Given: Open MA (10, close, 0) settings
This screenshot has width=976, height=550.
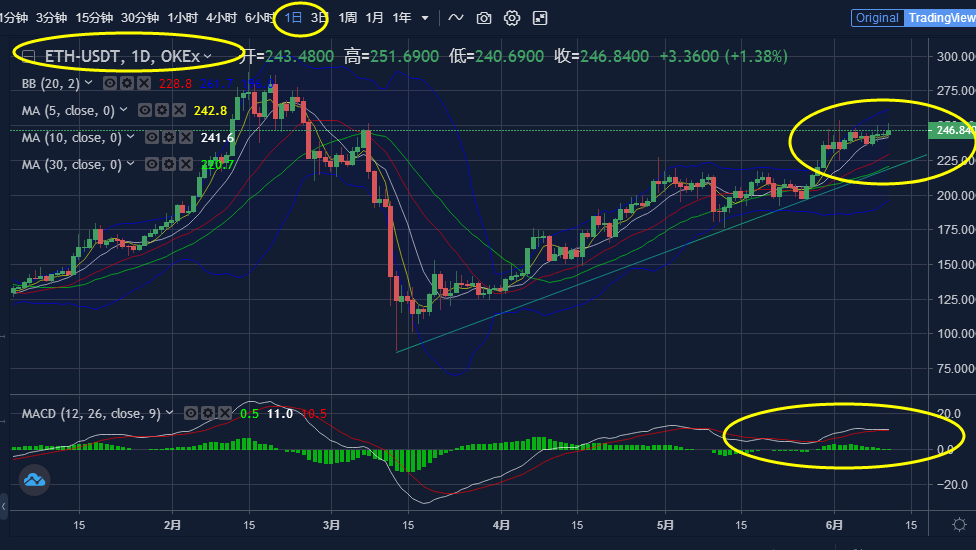Looking at the screenshot, I should click(x=169, y=137).
